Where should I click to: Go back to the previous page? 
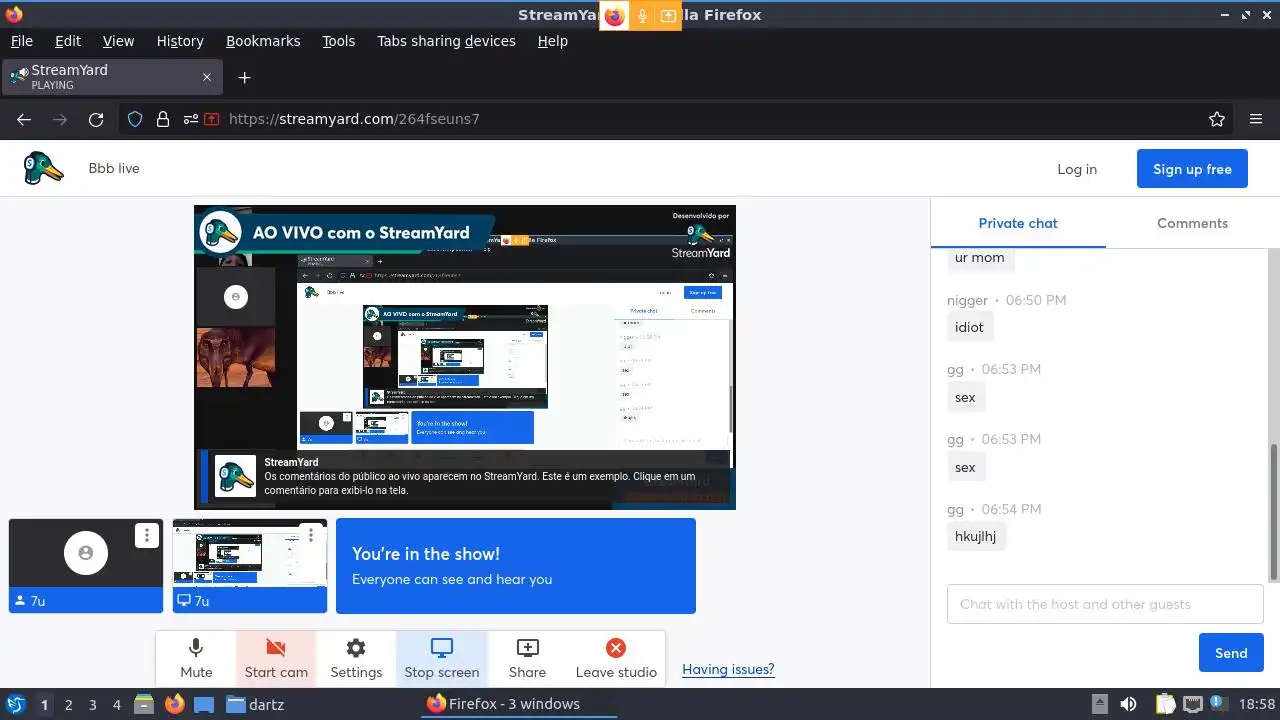[24, 119]
